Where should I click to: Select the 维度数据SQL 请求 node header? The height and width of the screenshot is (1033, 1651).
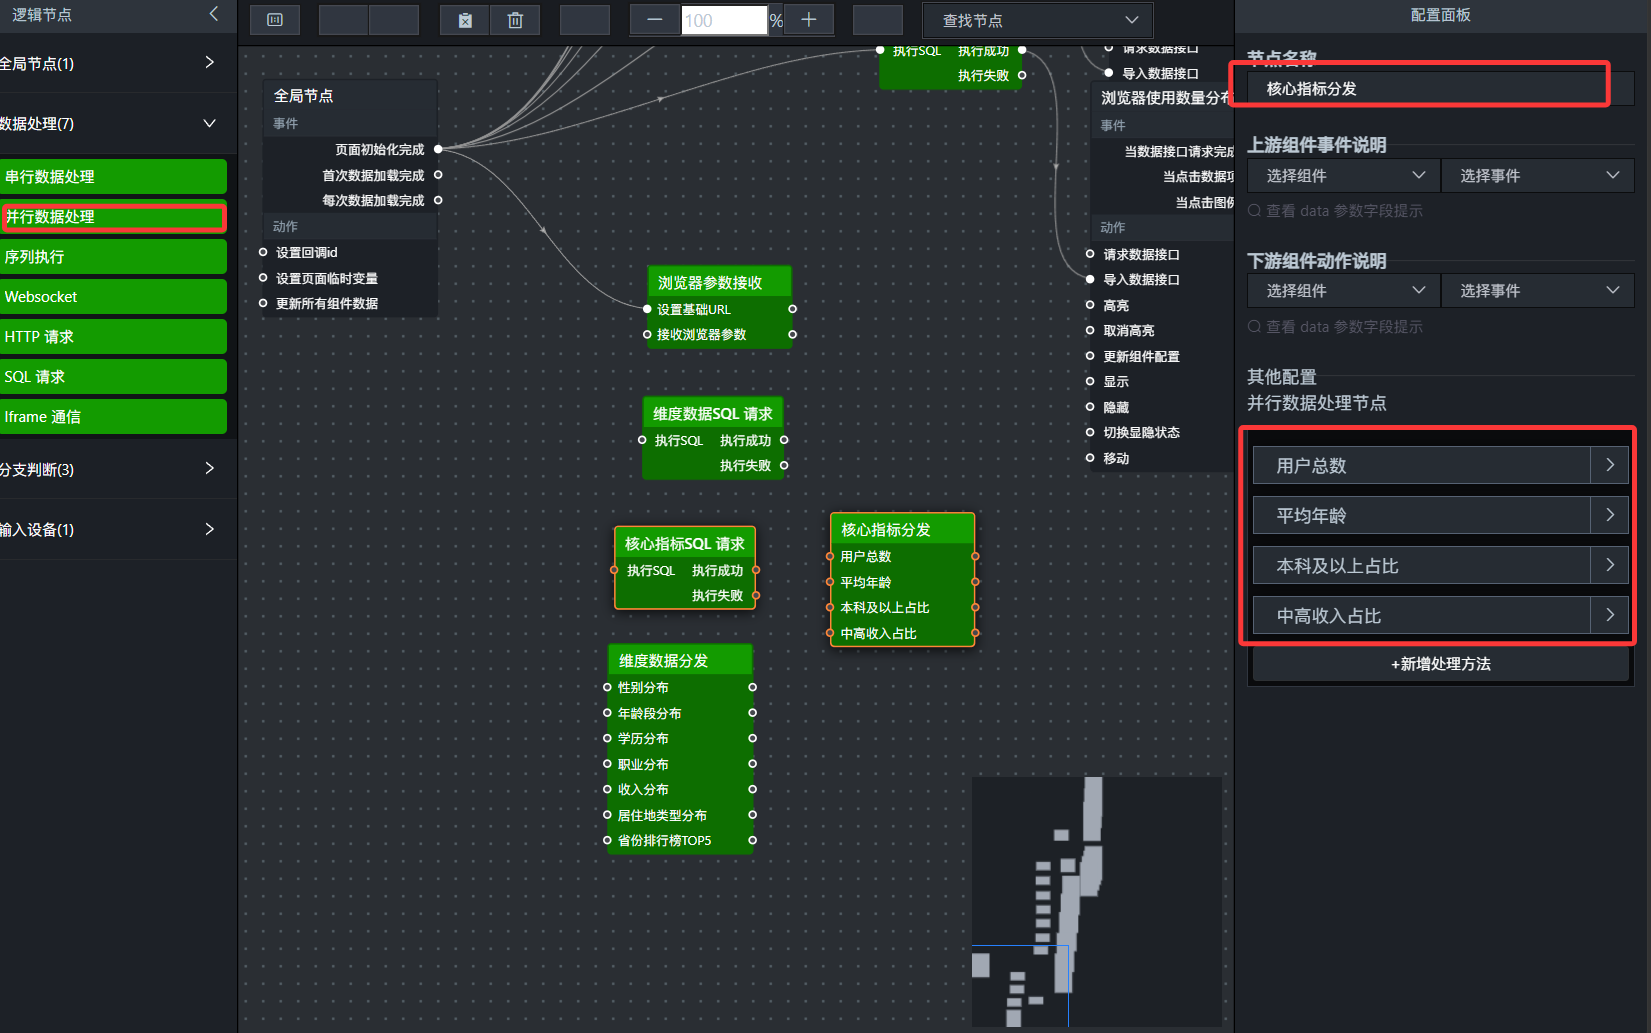(x=713, y=414)
